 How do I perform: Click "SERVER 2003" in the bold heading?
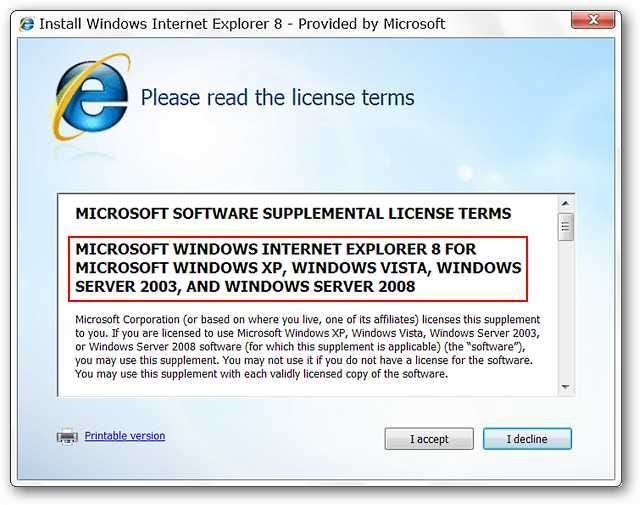point(127,287)
